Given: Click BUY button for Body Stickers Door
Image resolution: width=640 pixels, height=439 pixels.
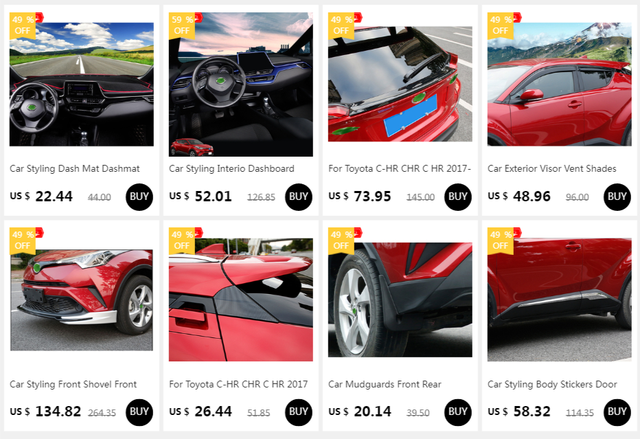Looking at the screenshot, I should 617,412.
